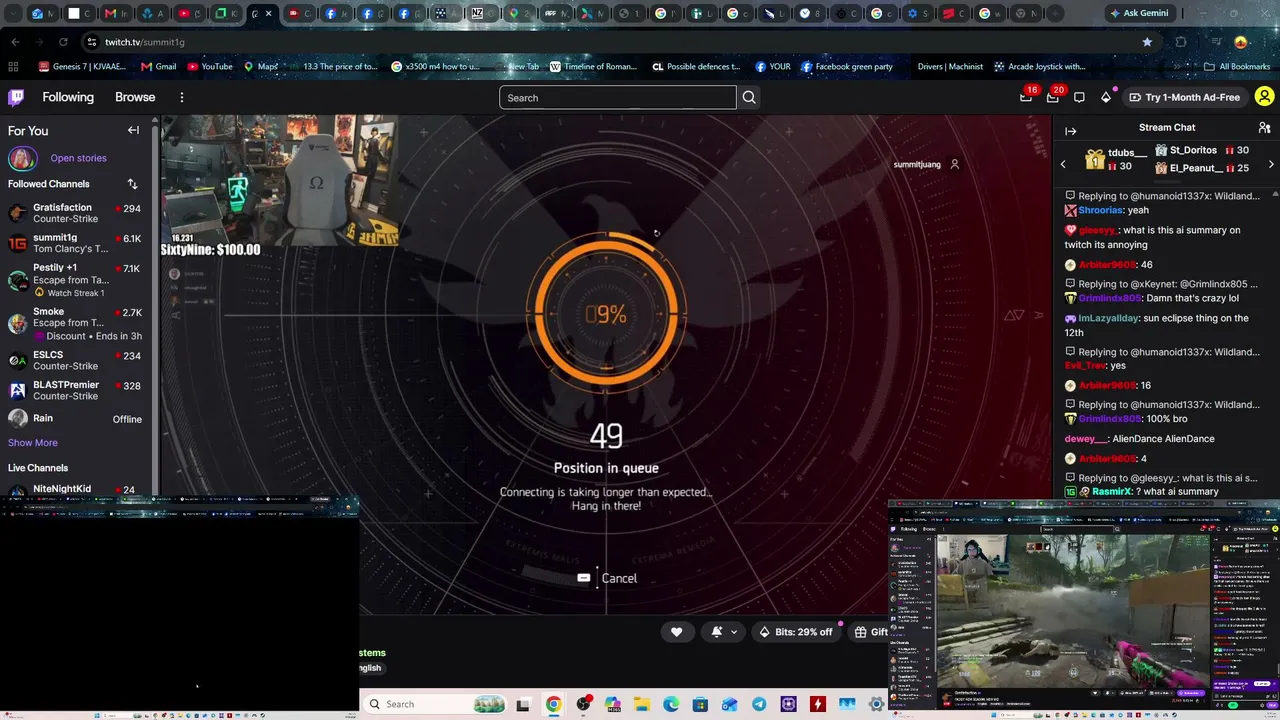Open Prime loot crown icon with 16 badge
1280x720 pixels.
point(1026,96)
